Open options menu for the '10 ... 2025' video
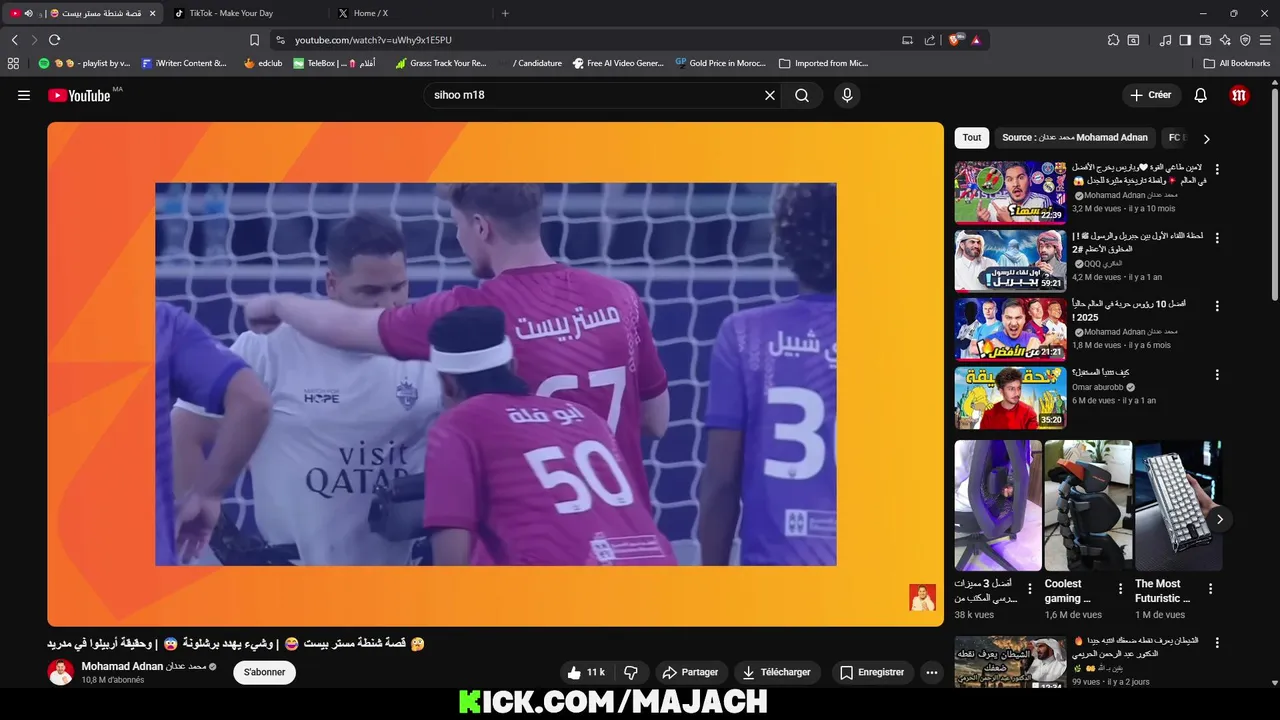 [1217, 306]
